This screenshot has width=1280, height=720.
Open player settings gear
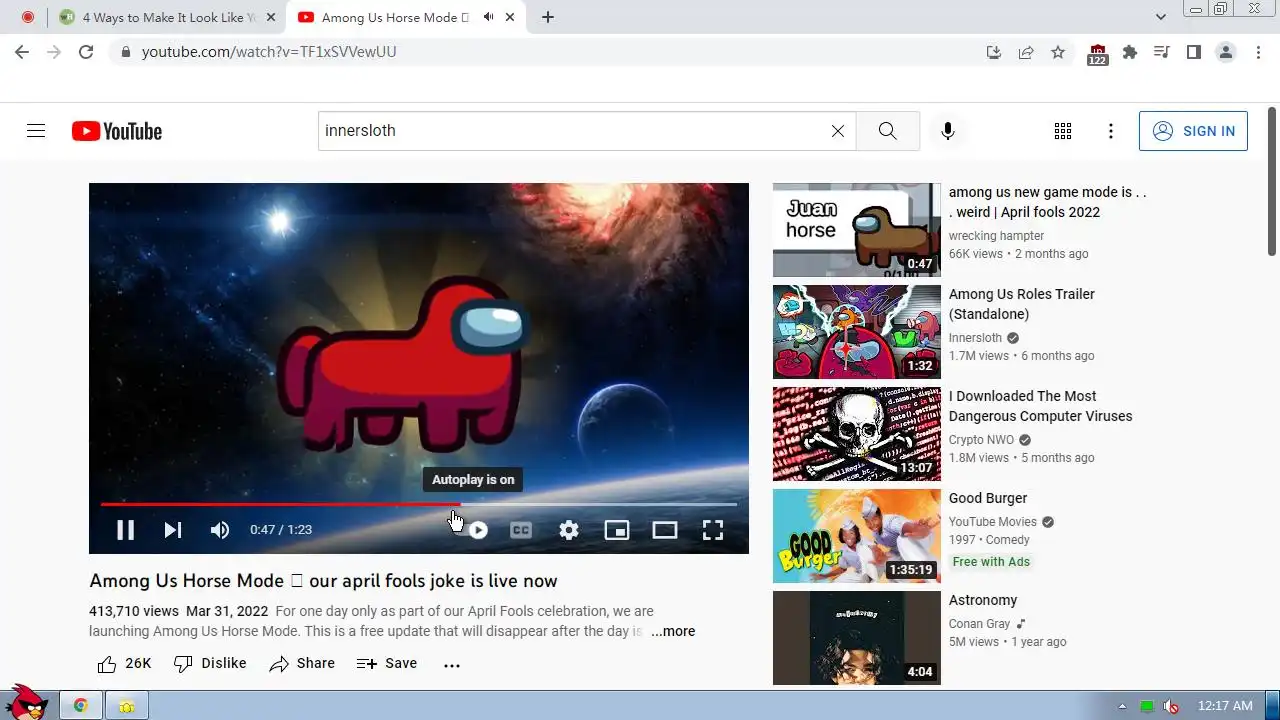569,530
